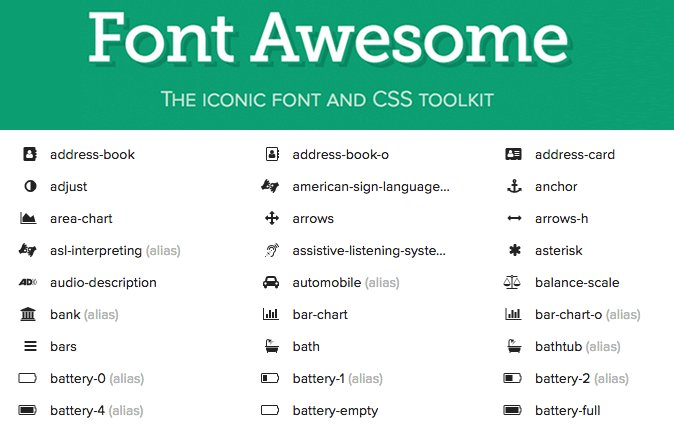Click the battery-full icon

coord(512,410)
